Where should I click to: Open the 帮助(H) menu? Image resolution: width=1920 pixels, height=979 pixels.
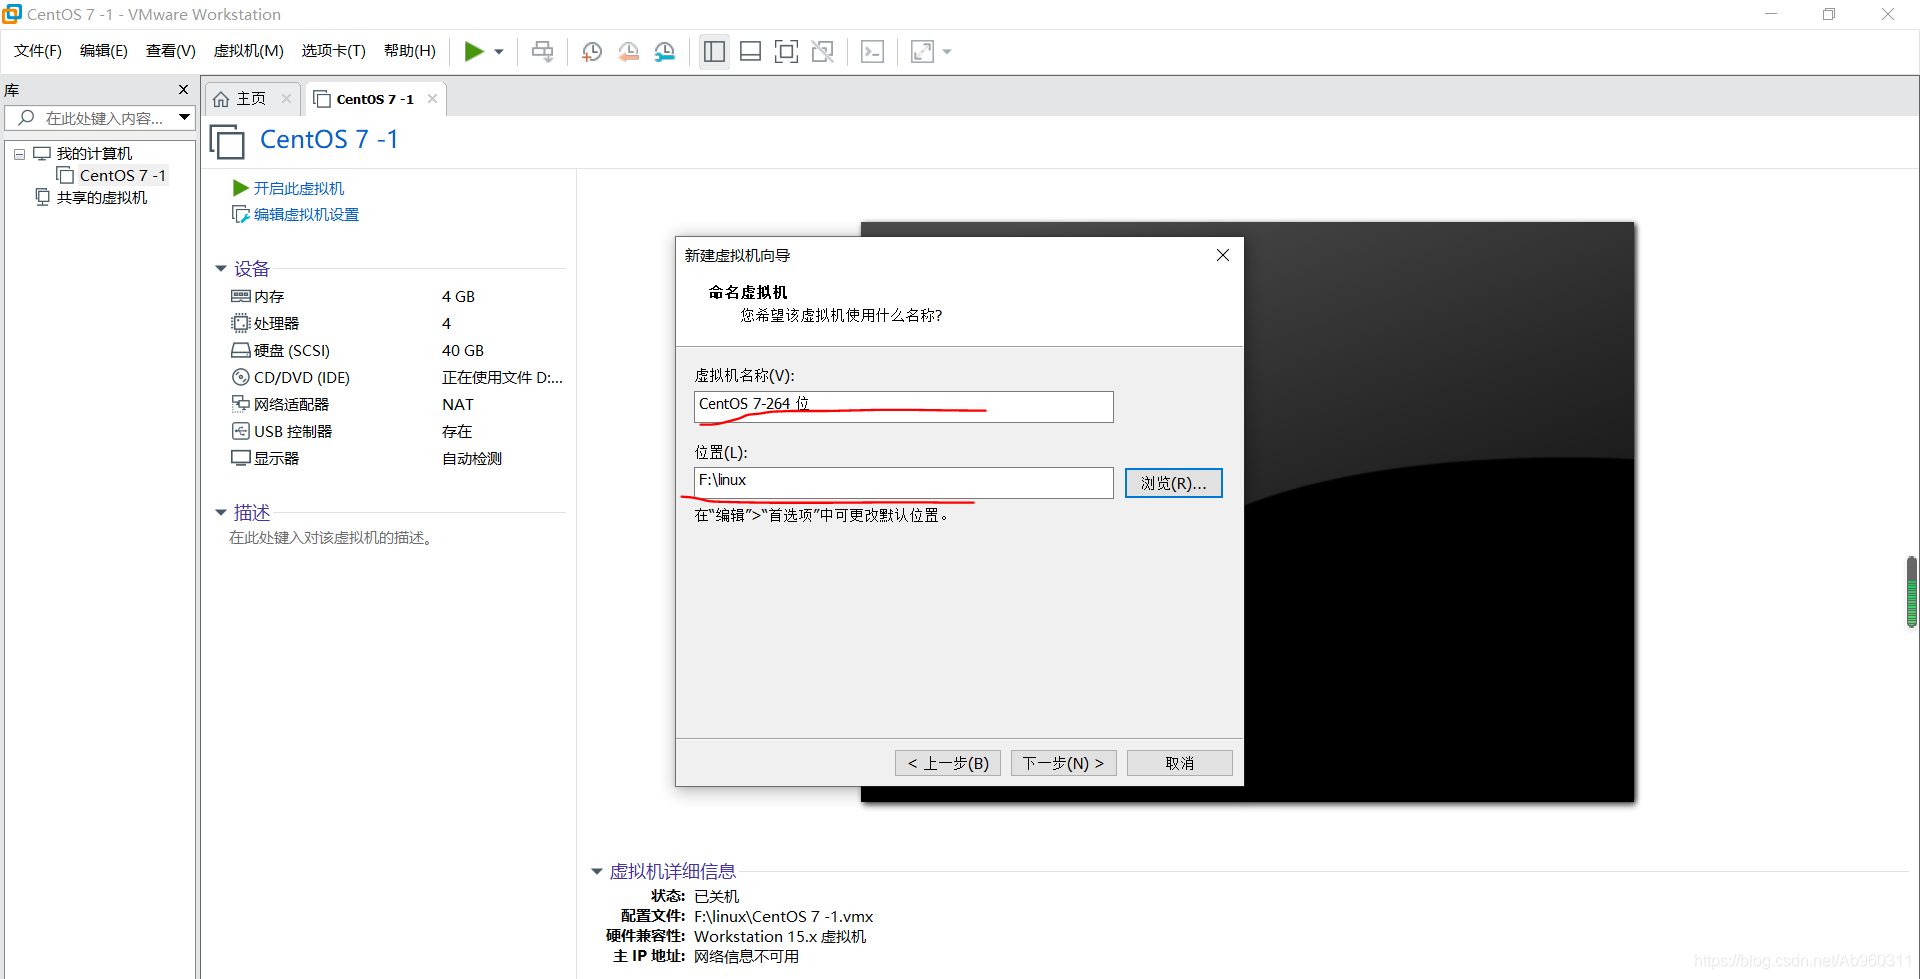point(410,51)
